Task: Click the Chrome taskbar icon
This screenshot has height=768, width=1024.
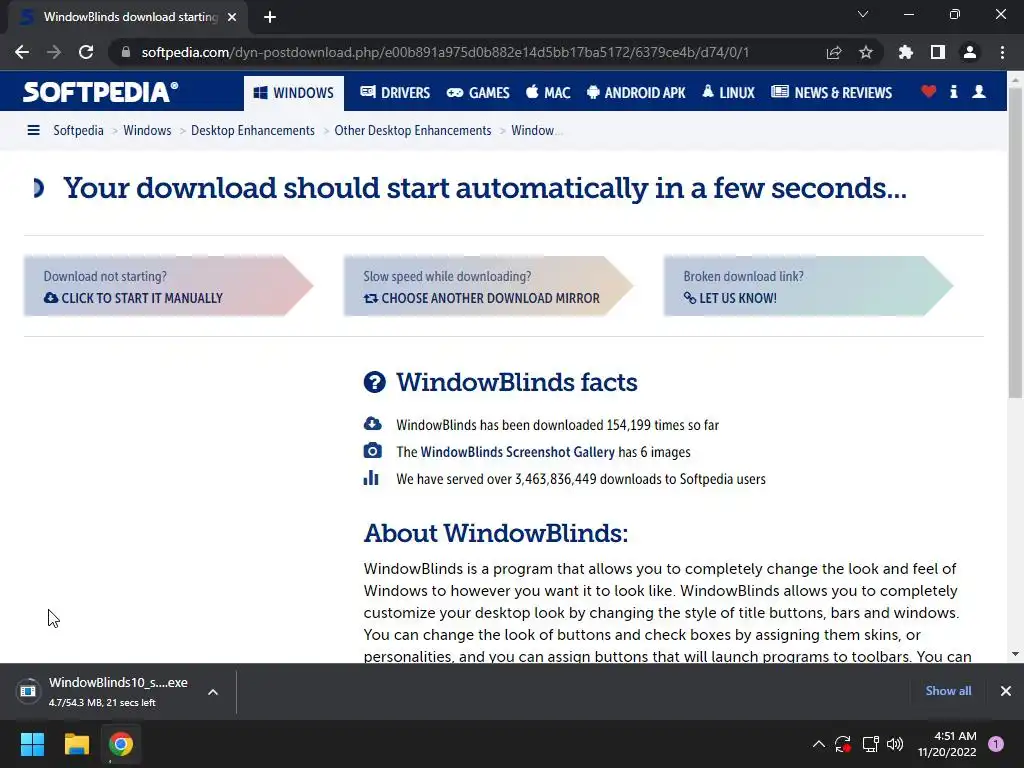Action: (x=121, y=744)
